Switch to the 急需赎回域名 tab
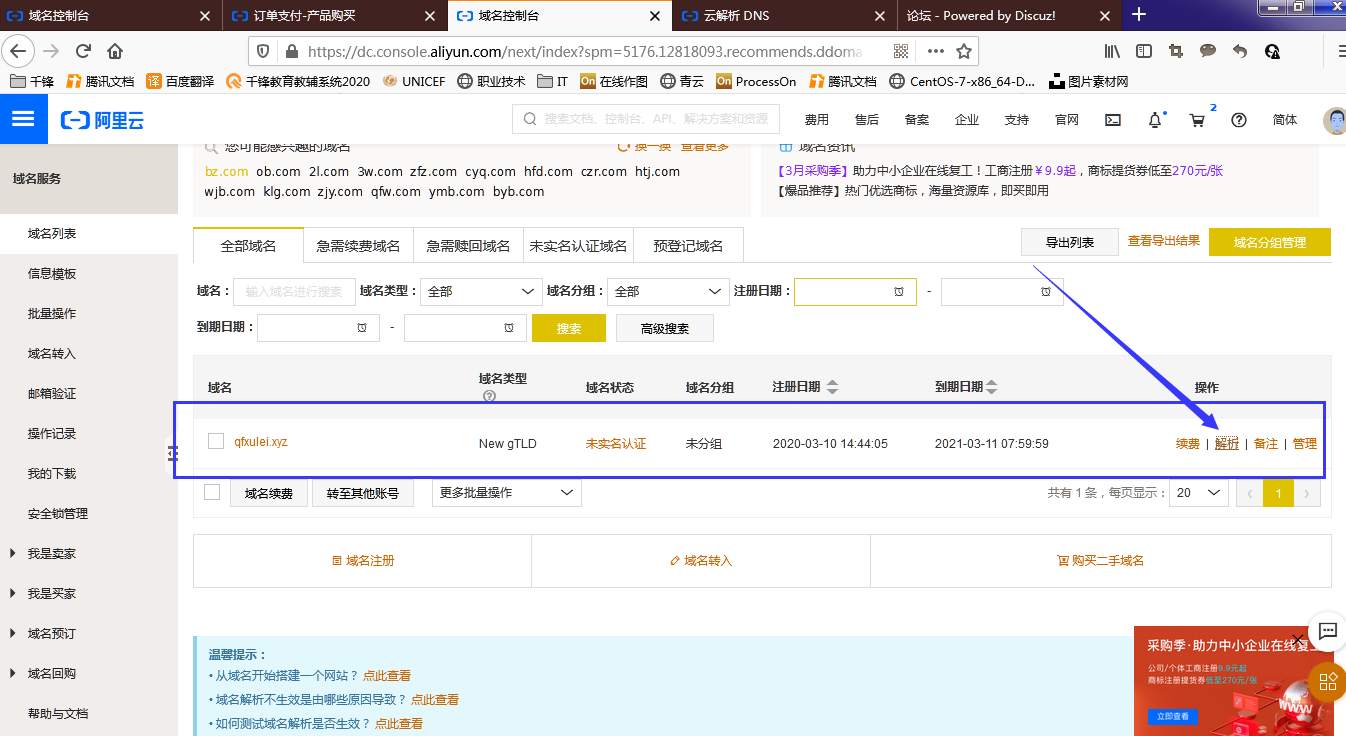The height and width of the screenshot is (736, 1346). [468, 245]
